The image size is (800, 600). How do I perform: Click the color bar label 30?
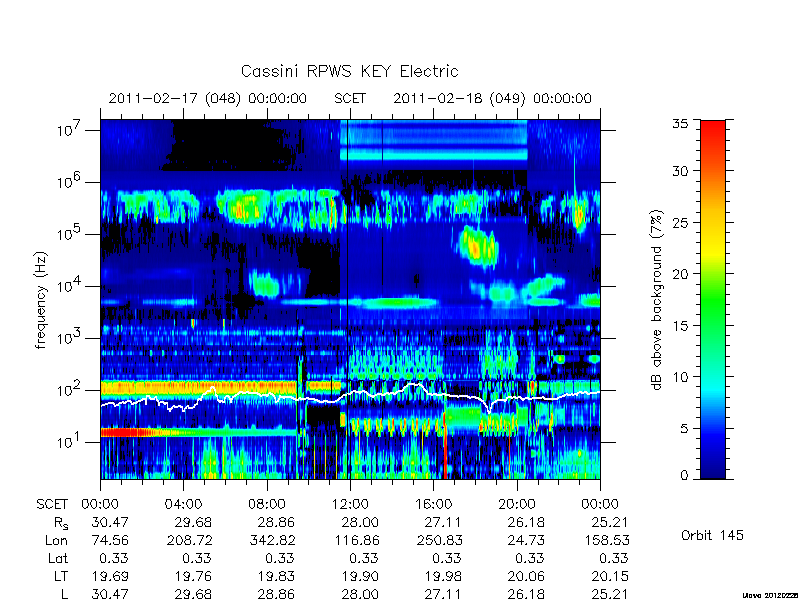pyautogui.click(x=680, y=171)
